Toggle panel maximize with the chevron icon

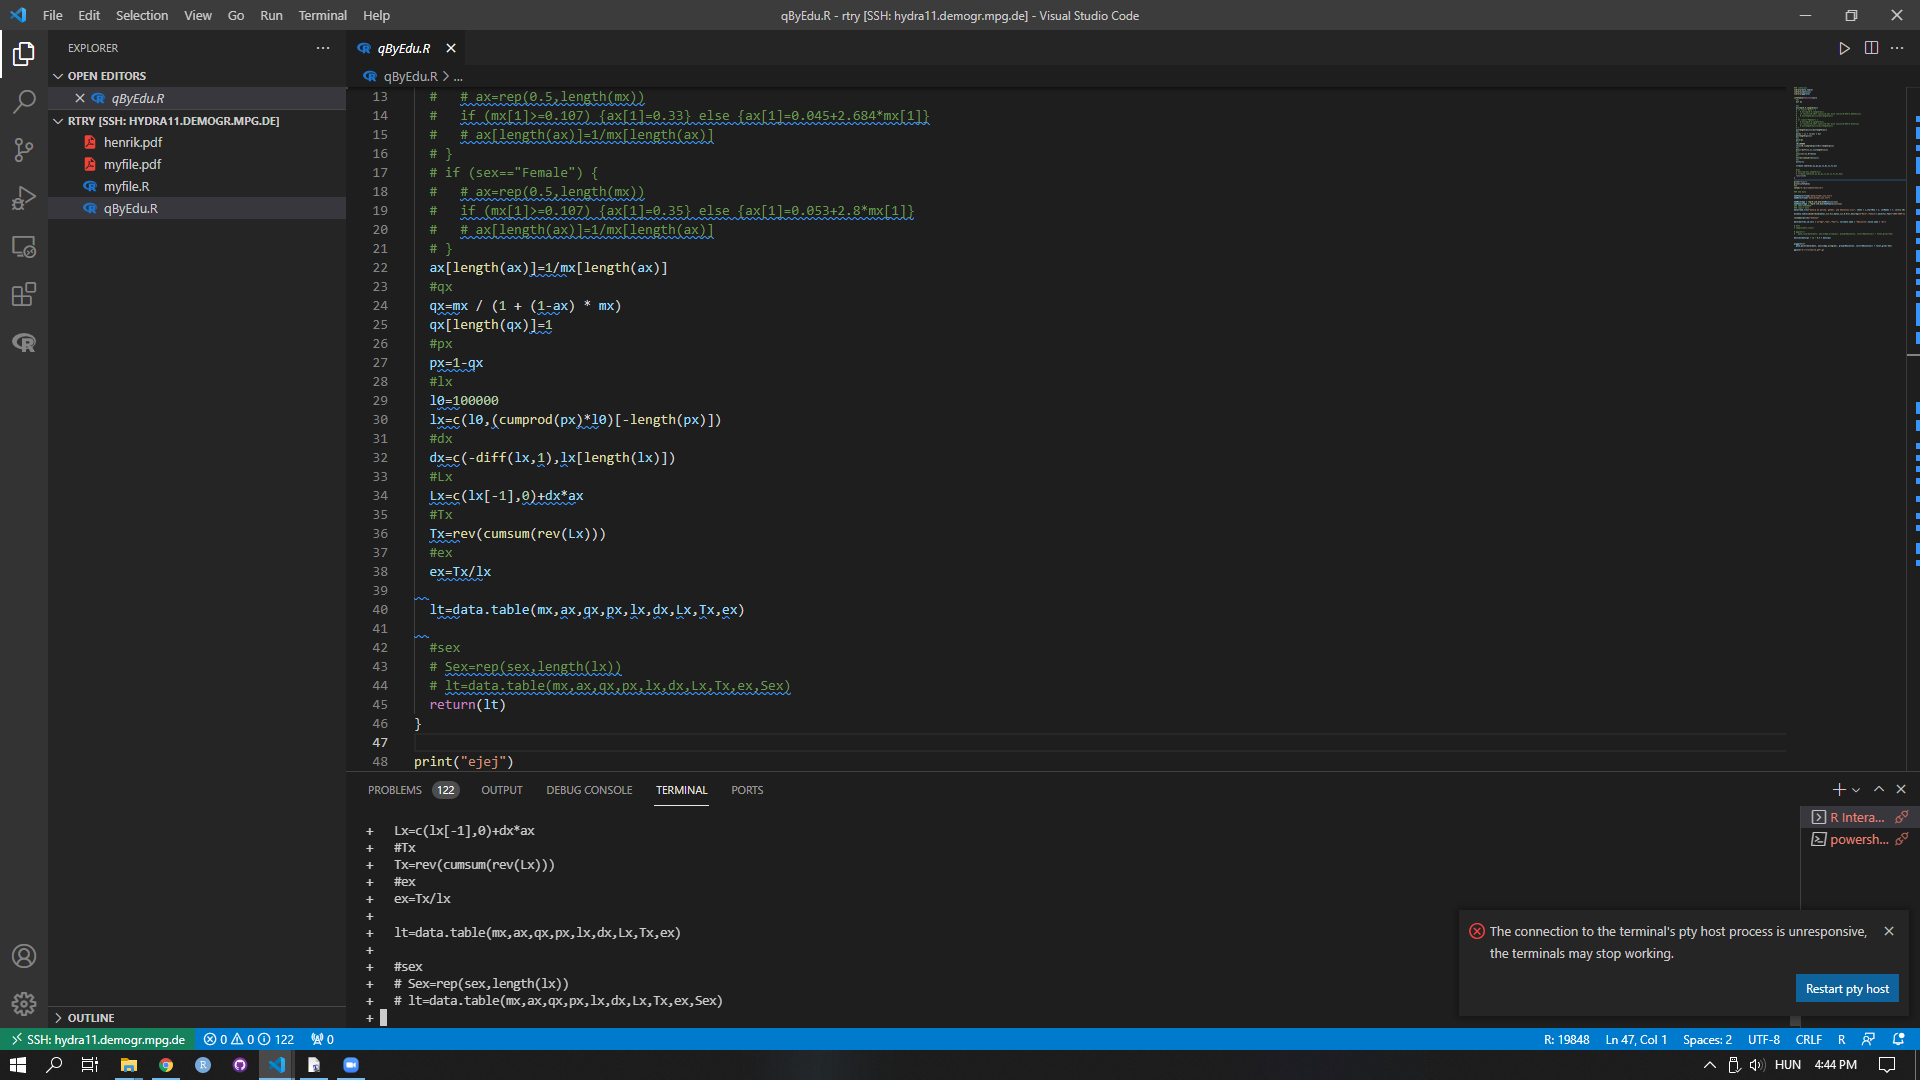coord(1878,789)
